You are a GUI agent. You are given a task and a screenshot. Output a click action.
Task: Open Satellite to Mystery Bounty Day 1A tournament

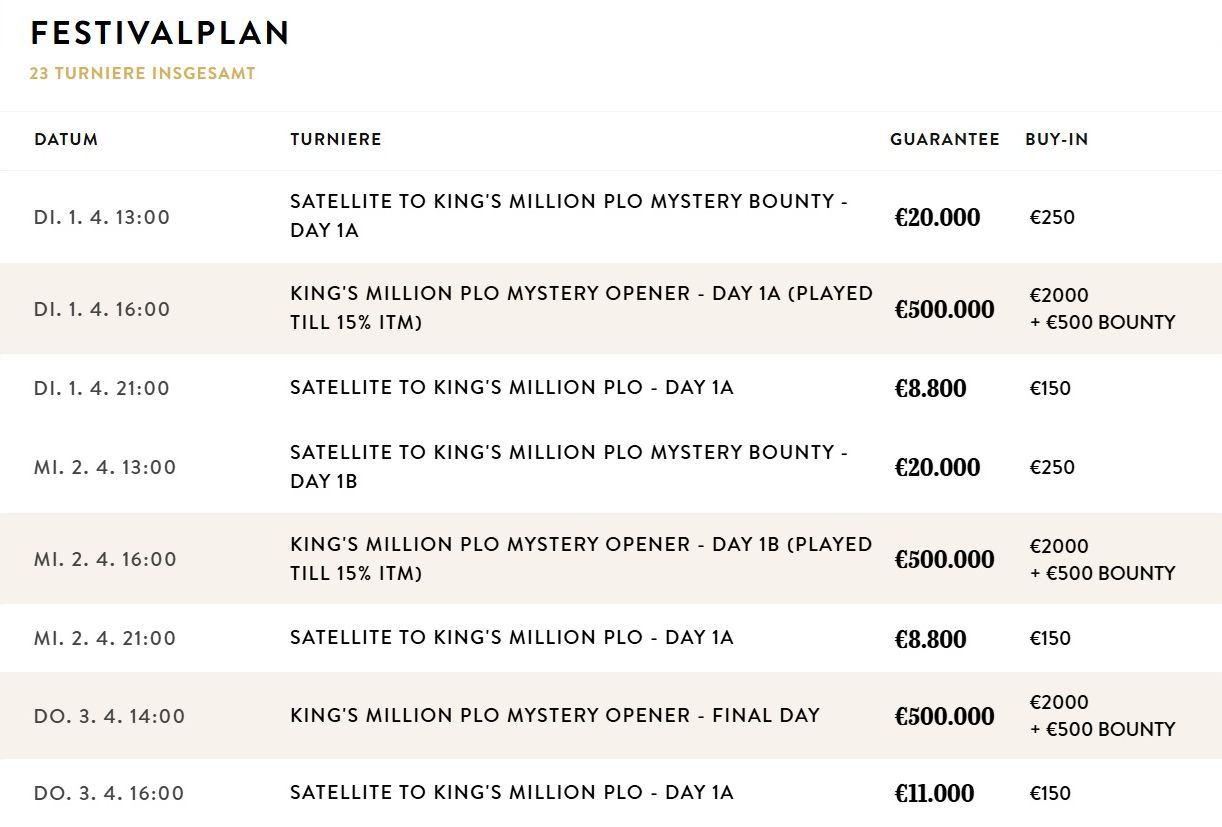coord(569,216)
